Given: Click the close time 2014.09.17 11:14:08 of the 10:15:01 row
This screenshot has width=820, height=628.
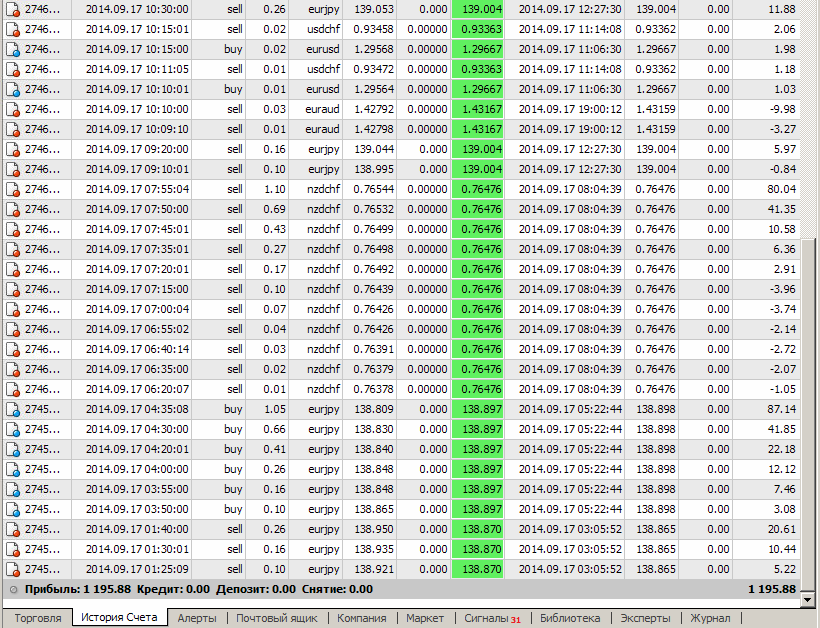Looking at the screenshot, I should [570, 29].
